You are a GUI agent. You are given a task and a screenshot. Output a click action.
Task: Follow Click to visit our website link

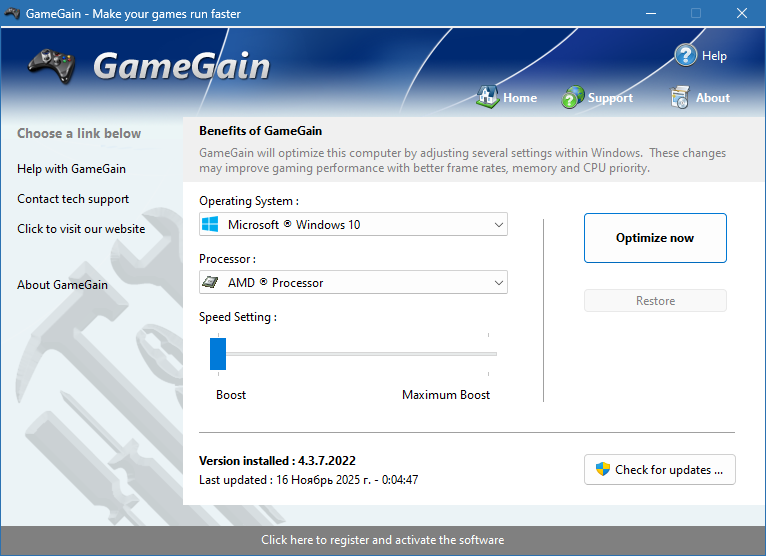click(x=81, y=229)
